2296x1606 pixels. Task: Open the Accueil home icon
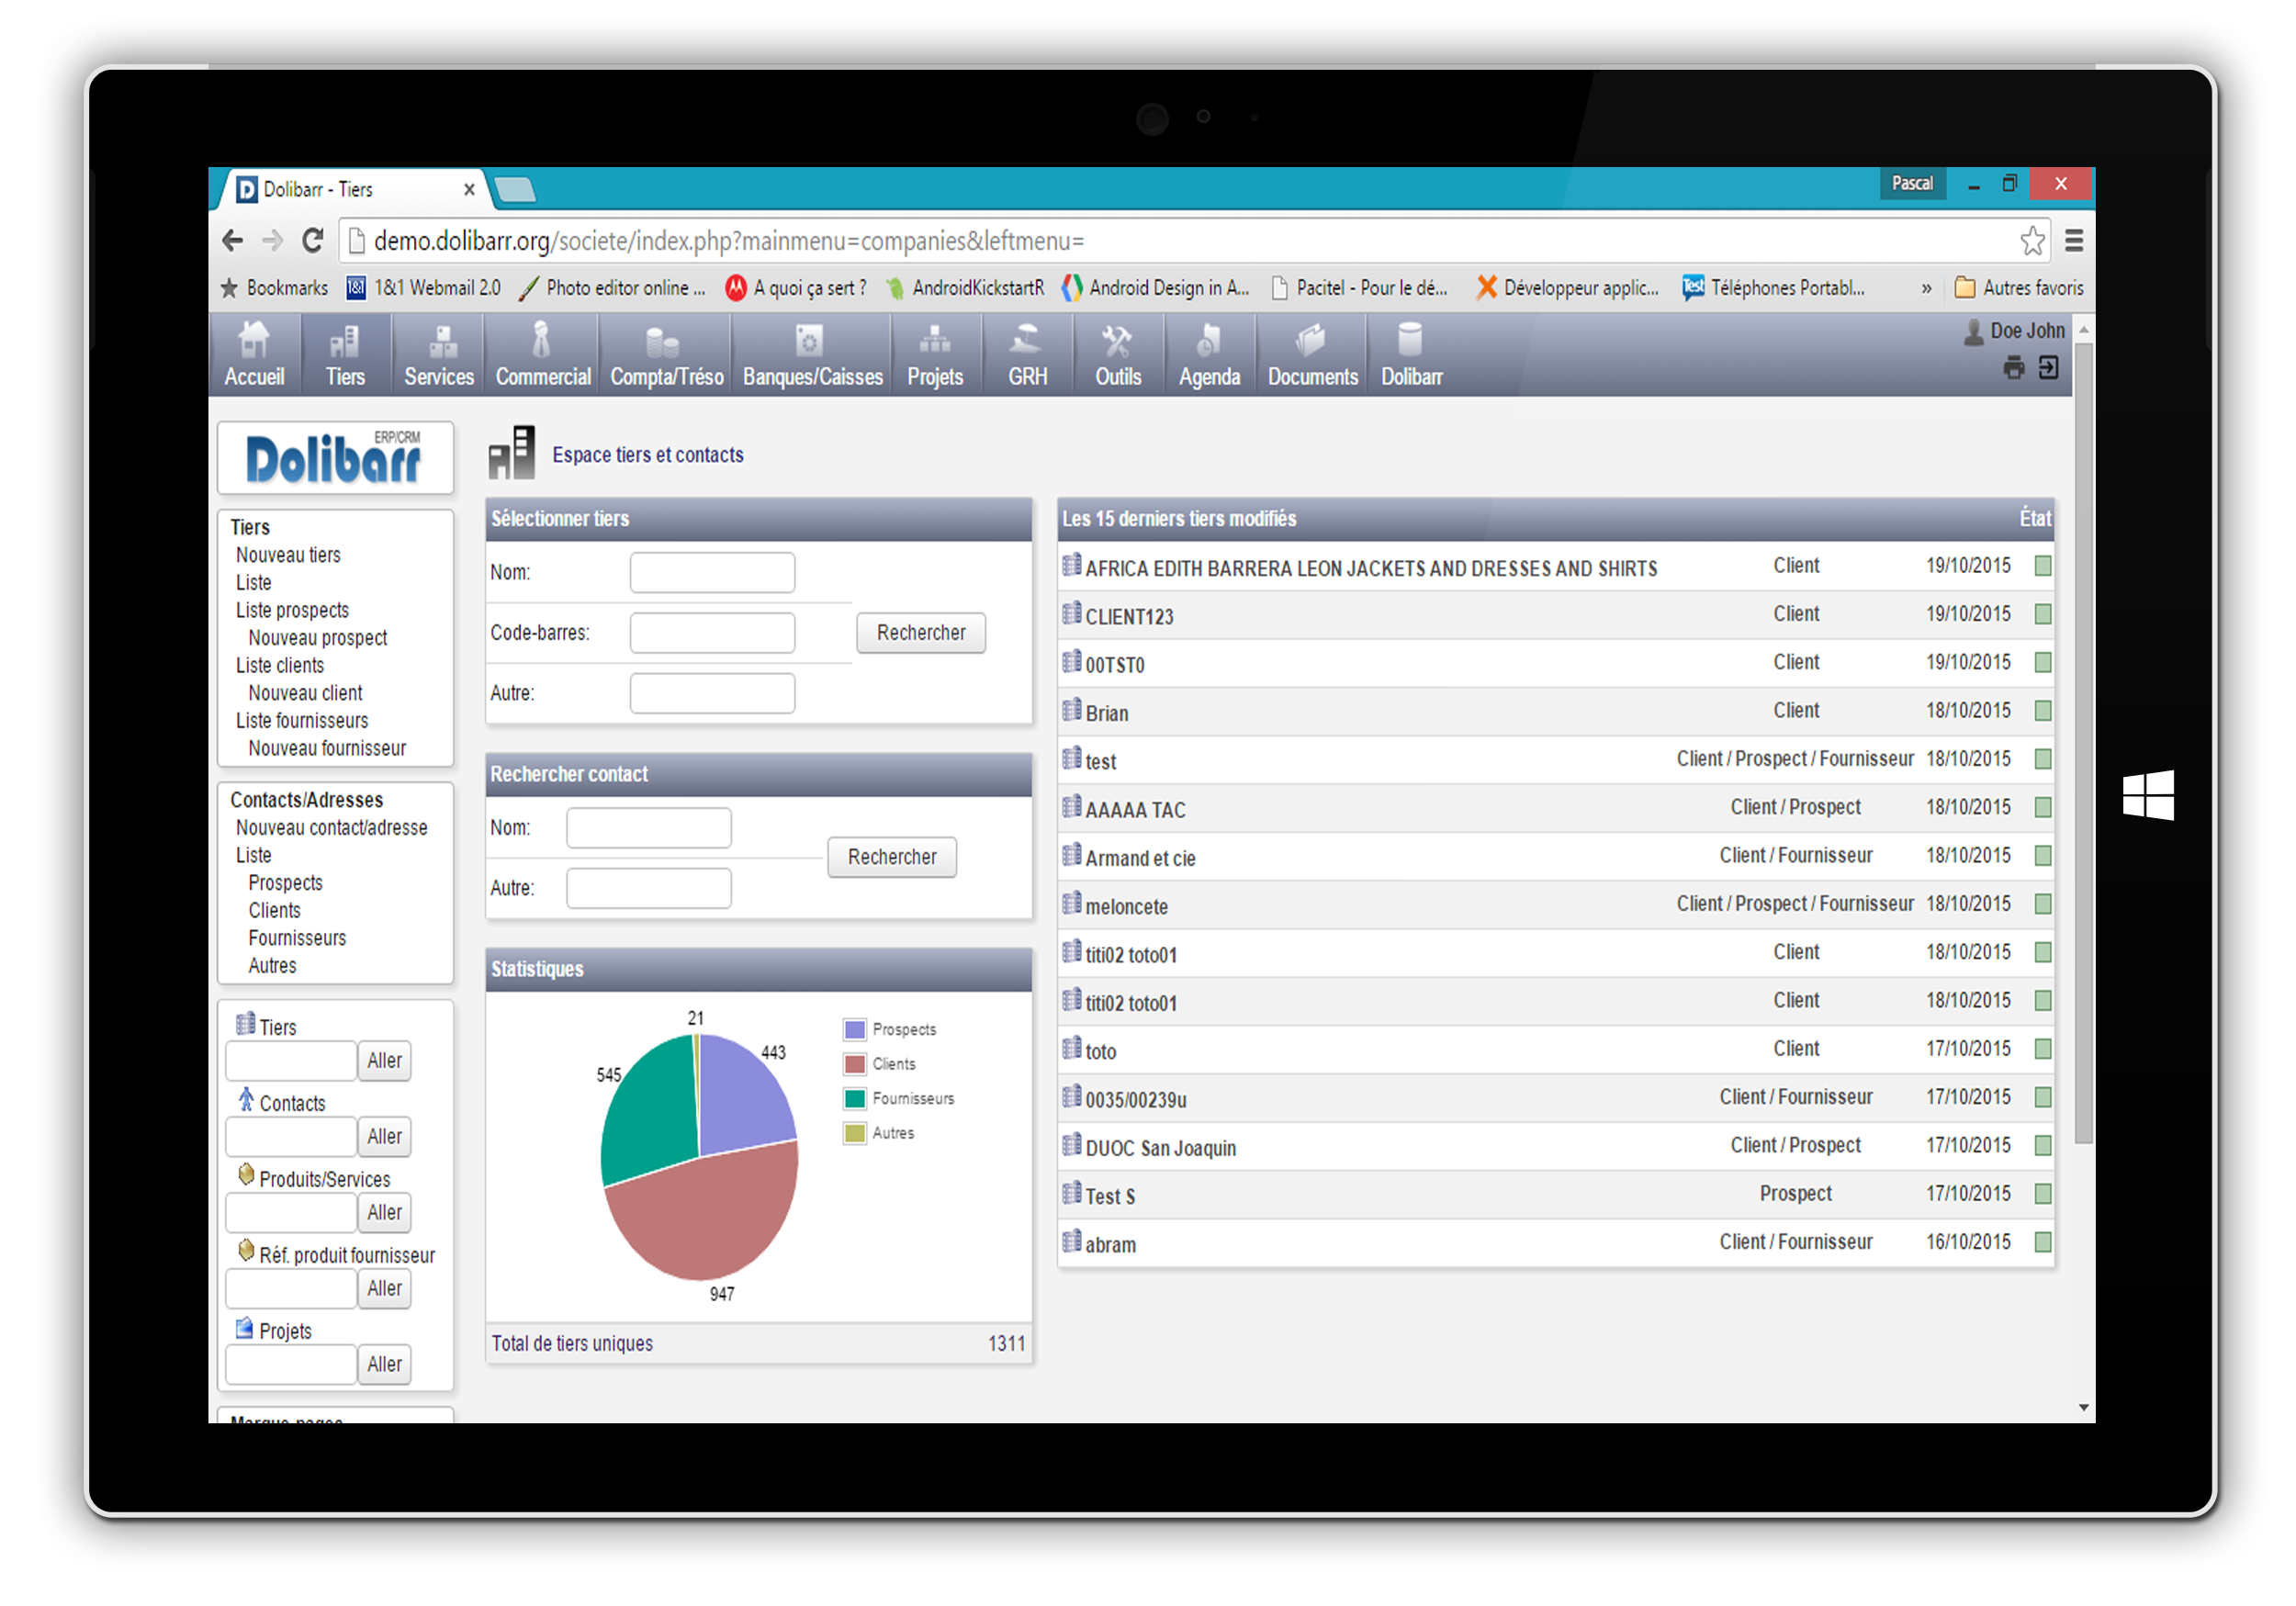254,342
